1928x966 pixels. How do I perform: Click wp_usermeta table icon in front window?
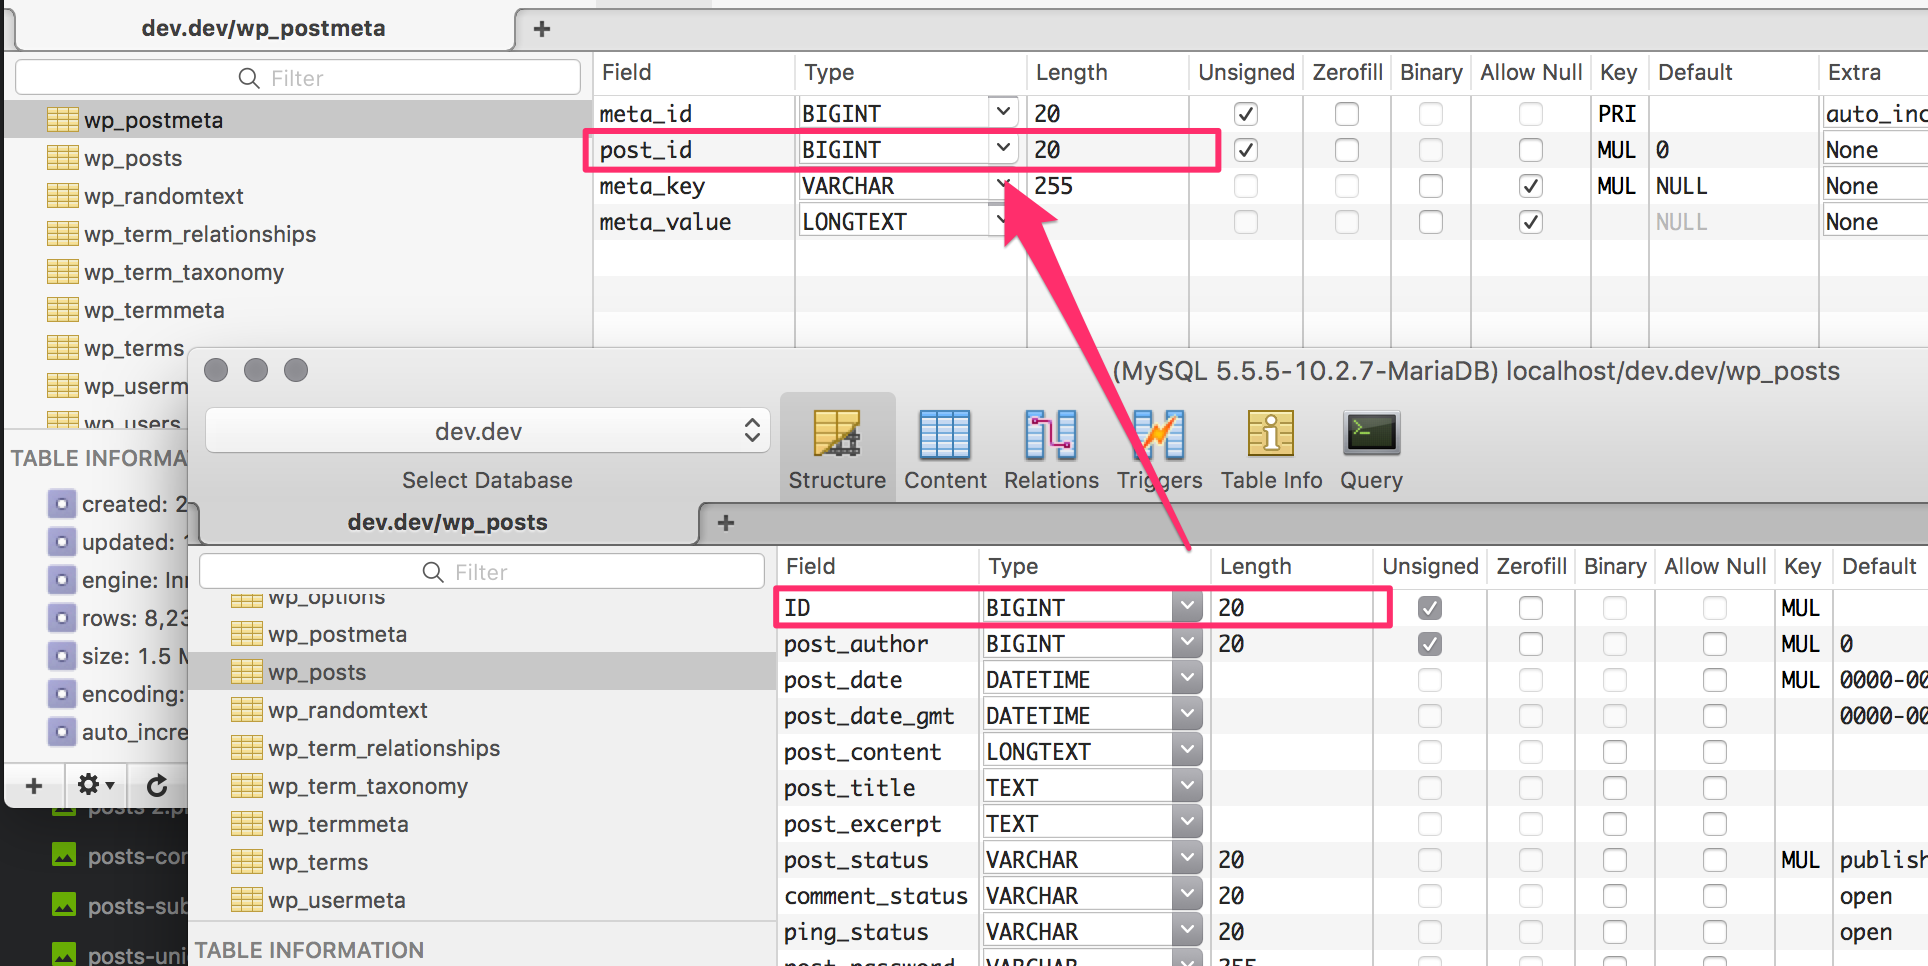(x=246, y=900)
